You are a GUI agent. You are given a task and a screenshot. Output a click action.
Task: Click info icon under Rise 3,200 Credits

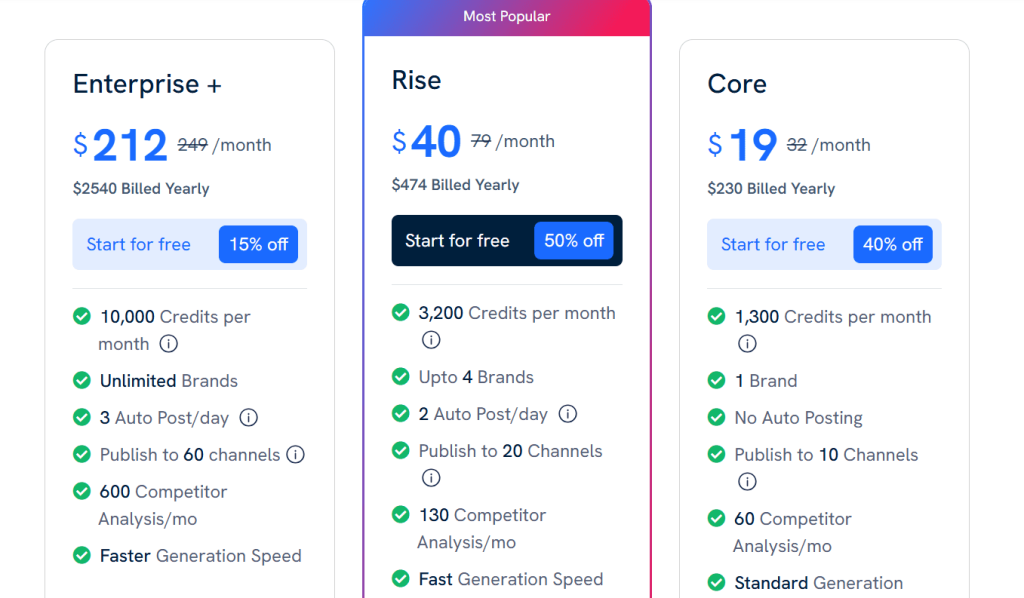point(431,340)
